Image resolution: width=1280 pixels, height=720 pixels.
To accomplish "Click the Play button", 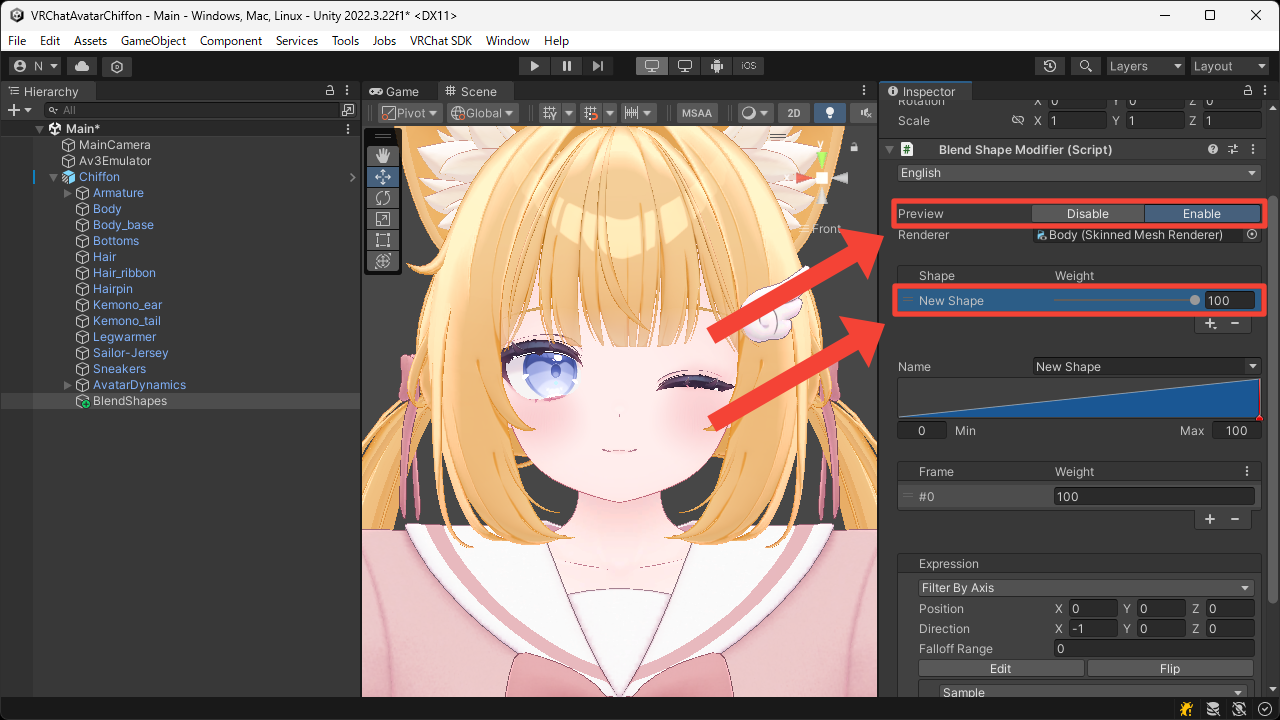I will point(535,66).
